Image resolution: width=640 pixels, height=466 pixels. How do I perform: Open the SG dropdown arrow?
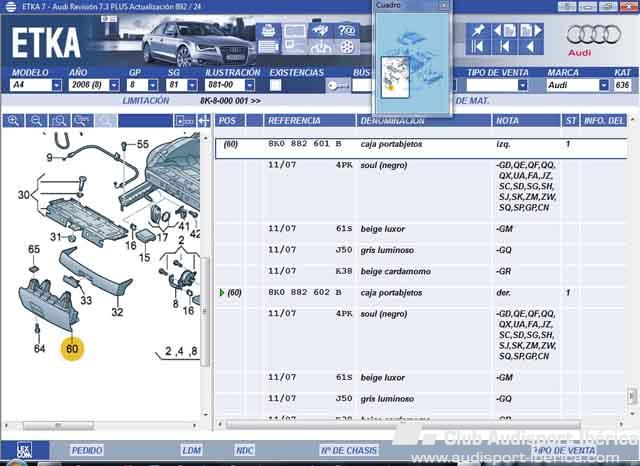[x=192, y=85]
